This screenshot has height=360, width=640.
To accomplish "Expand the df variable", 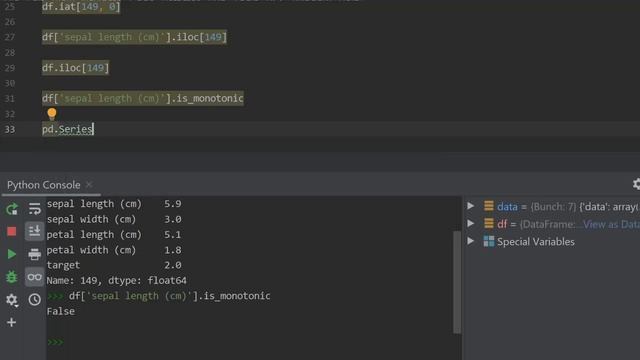I will pos(471,224).
